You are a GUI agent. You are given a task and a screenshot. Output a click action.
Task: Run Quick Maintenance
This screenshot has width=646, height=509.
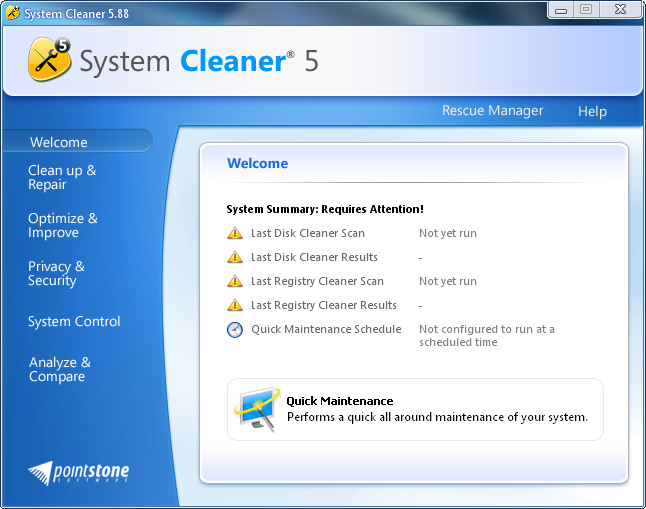[x=340, y=401]
